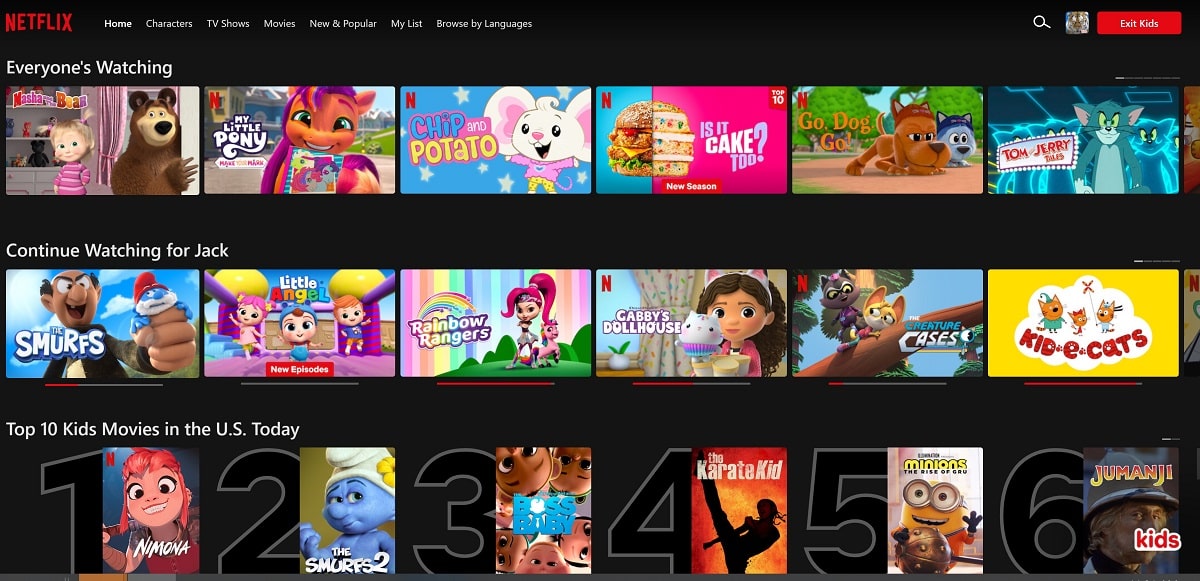Click the Netflix logo
The image size is (1200, 581).
39,22
